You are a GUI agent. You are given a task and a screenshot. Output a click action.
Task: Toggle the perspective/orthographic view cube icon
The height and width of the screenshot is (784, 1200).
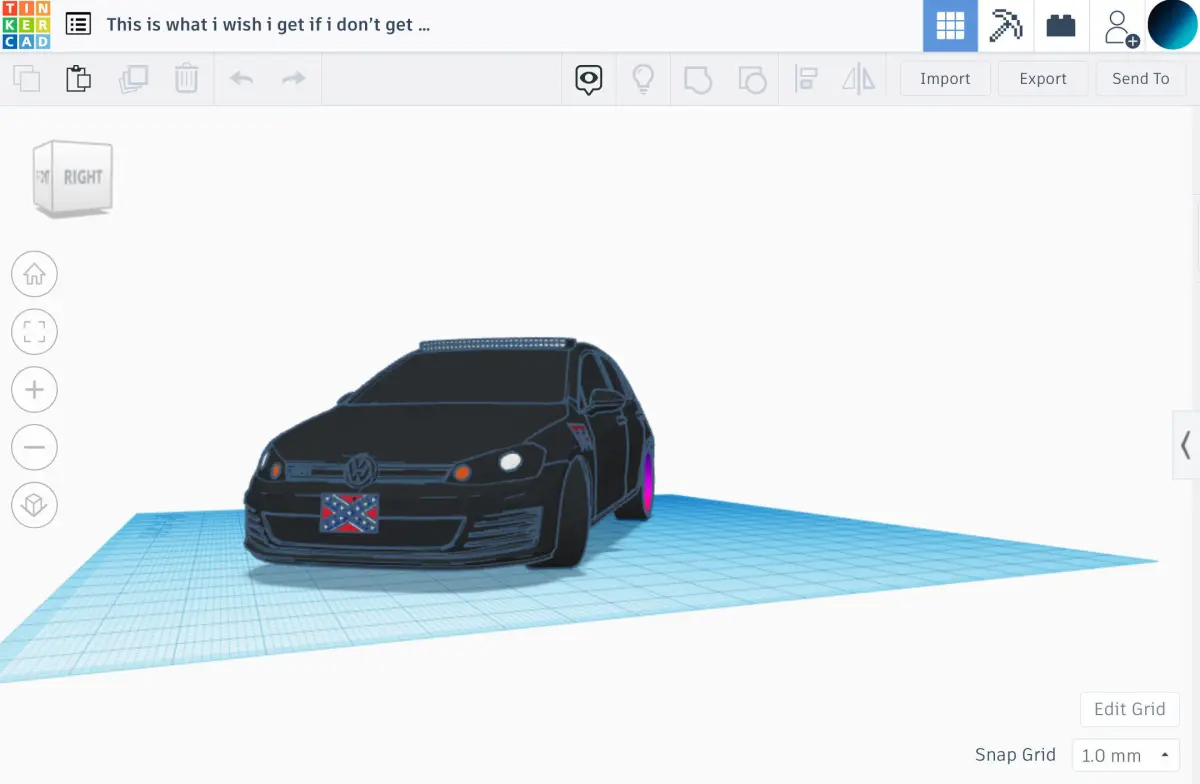[34, 506]
